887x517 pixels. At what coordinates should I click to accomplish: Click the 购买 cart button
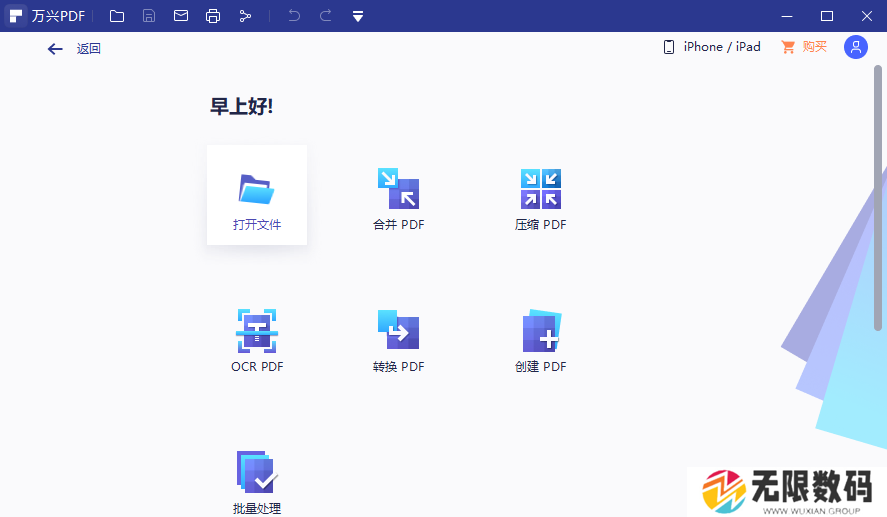804,47
